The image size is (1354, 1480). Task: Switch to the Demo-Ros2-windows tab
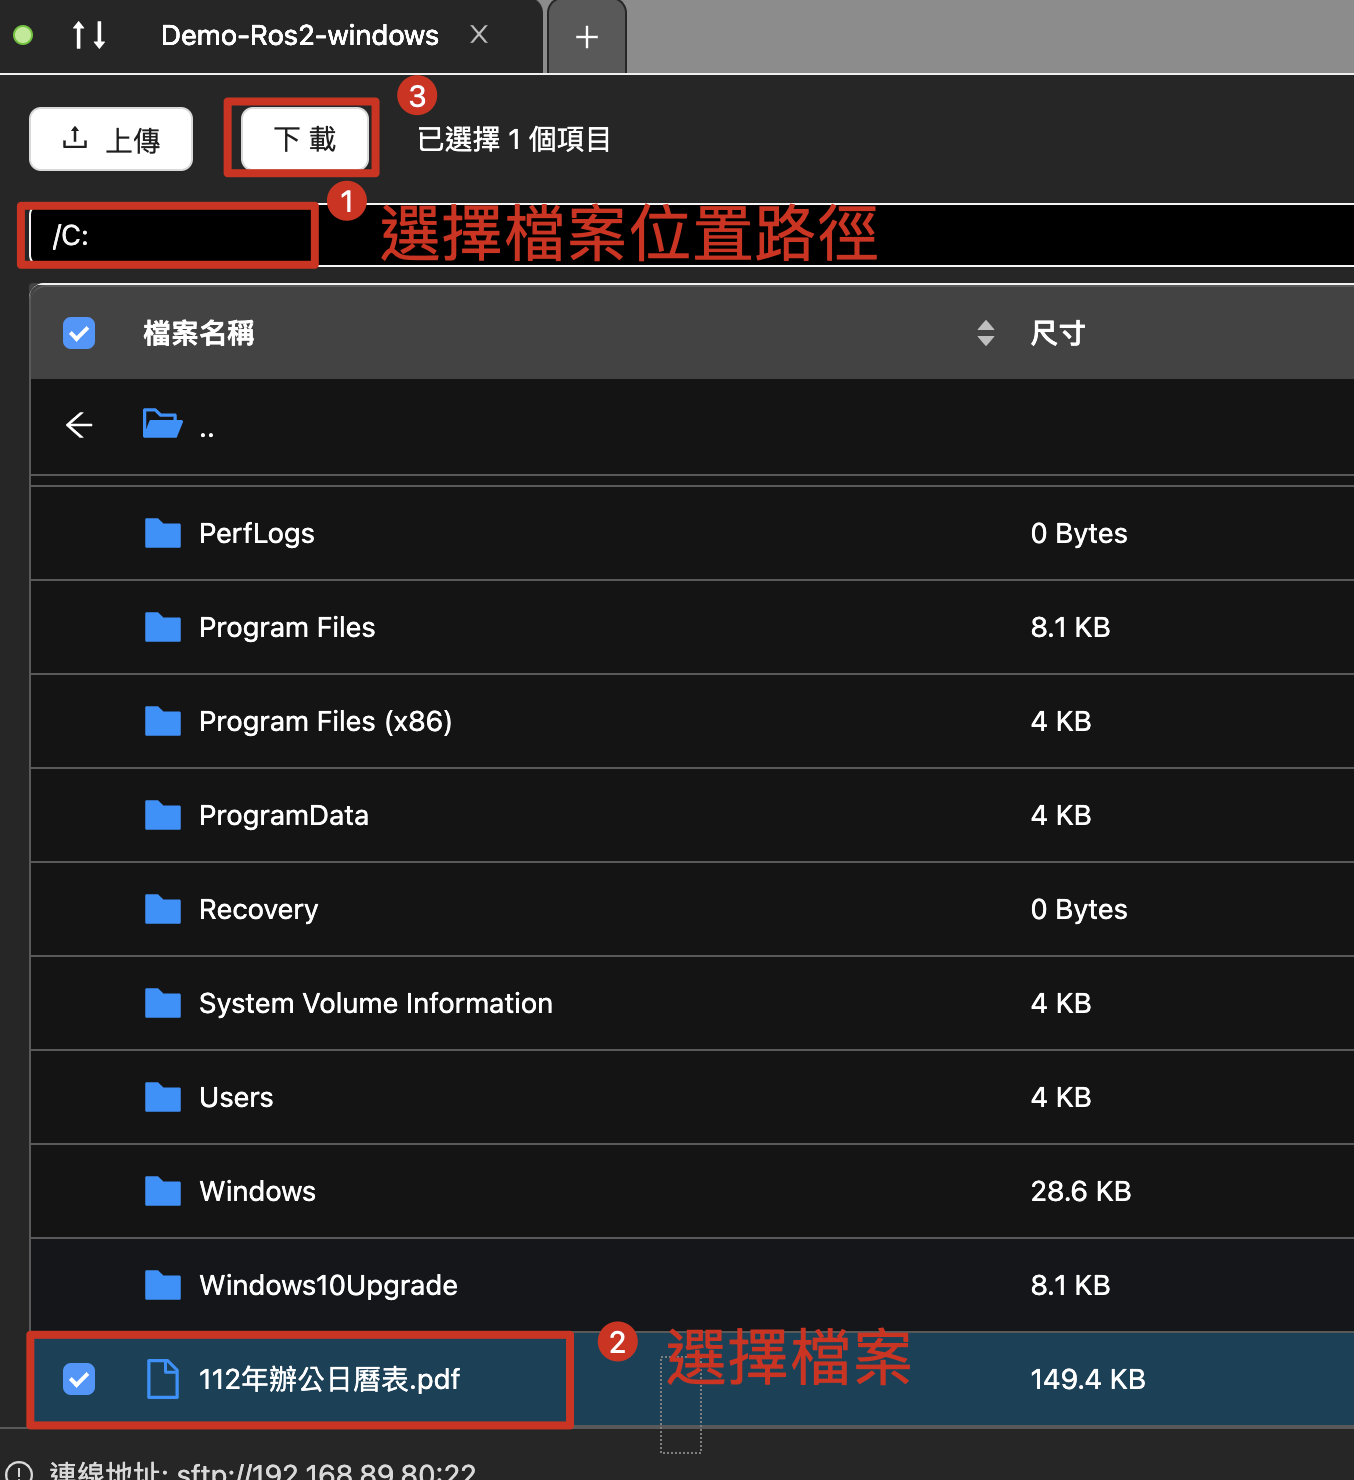click(x=299, y=36)
